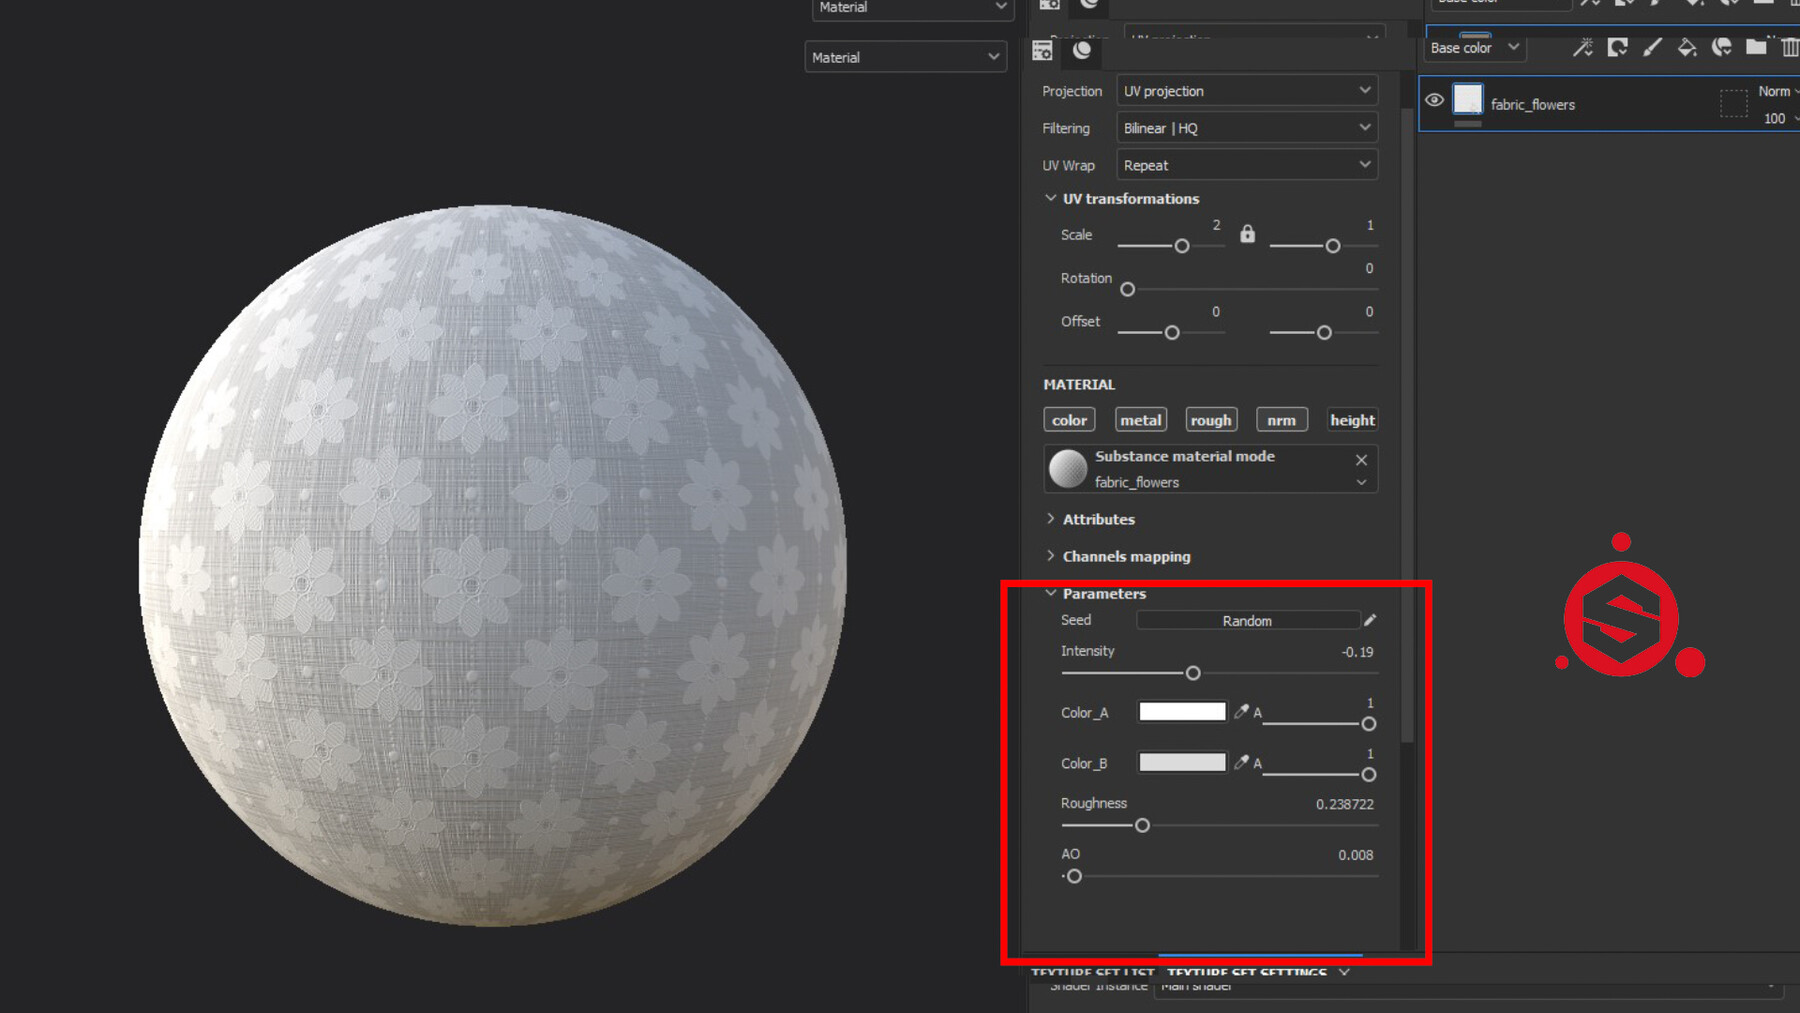Click the Color_B light gray swatch
Viewport: 1800px width, 1013px height.
pos(1182,763)
